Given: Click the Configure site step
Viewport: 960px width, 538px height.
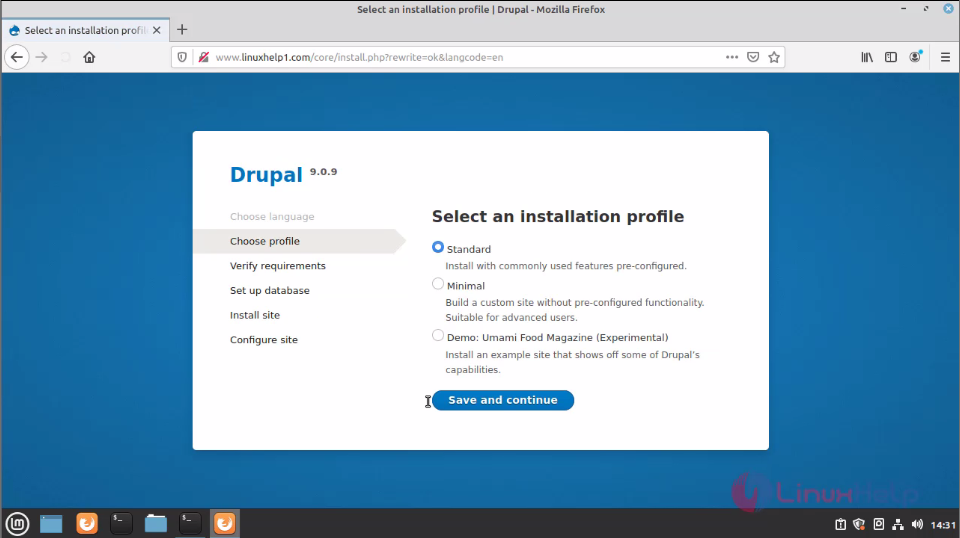Looking at the screenshot, I should click(264, 340).
